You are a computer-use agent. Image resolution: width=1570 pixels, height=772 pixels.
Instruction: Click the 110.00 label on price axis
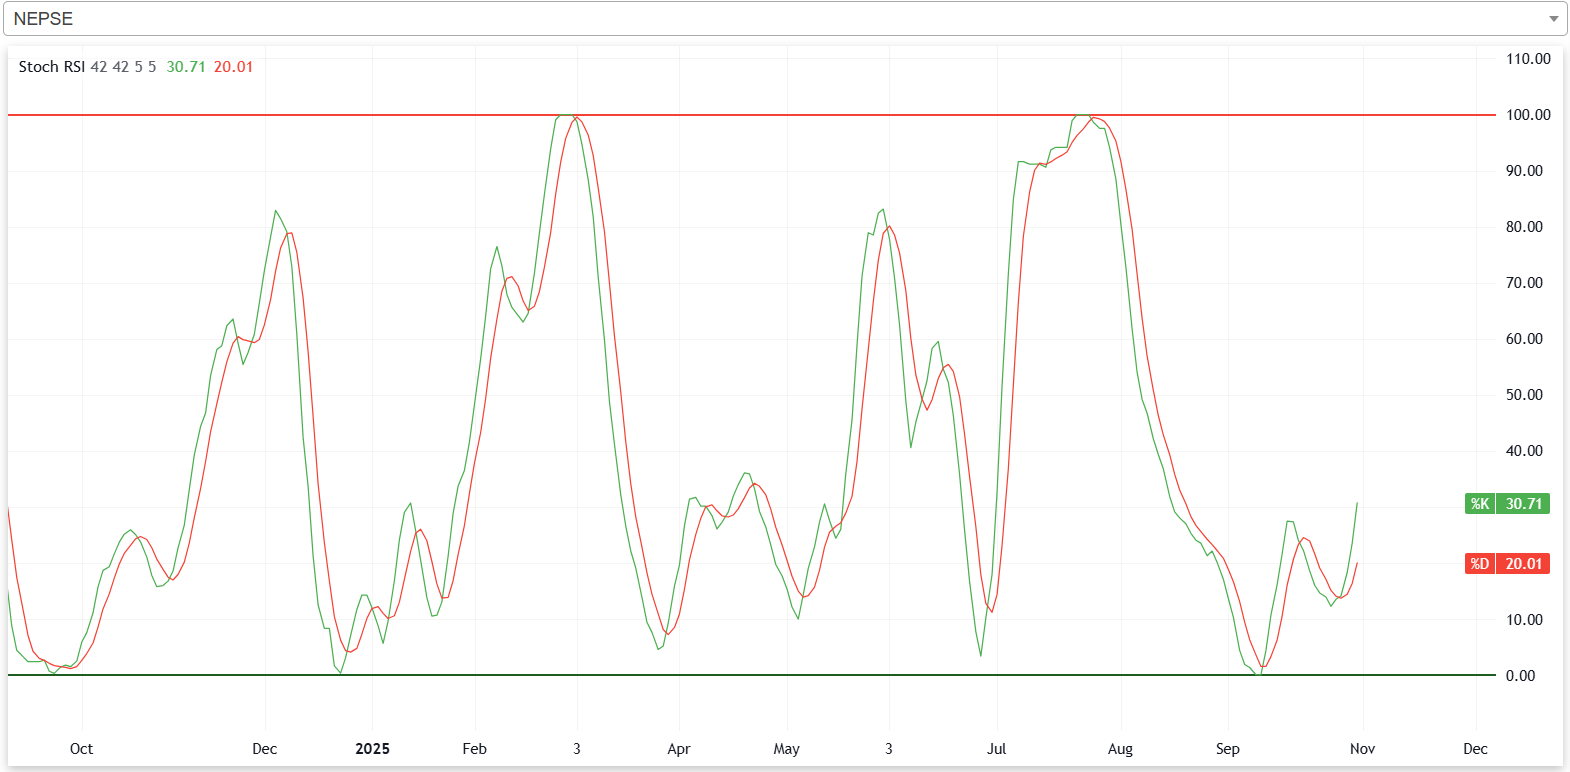(x=1527, y=59)
